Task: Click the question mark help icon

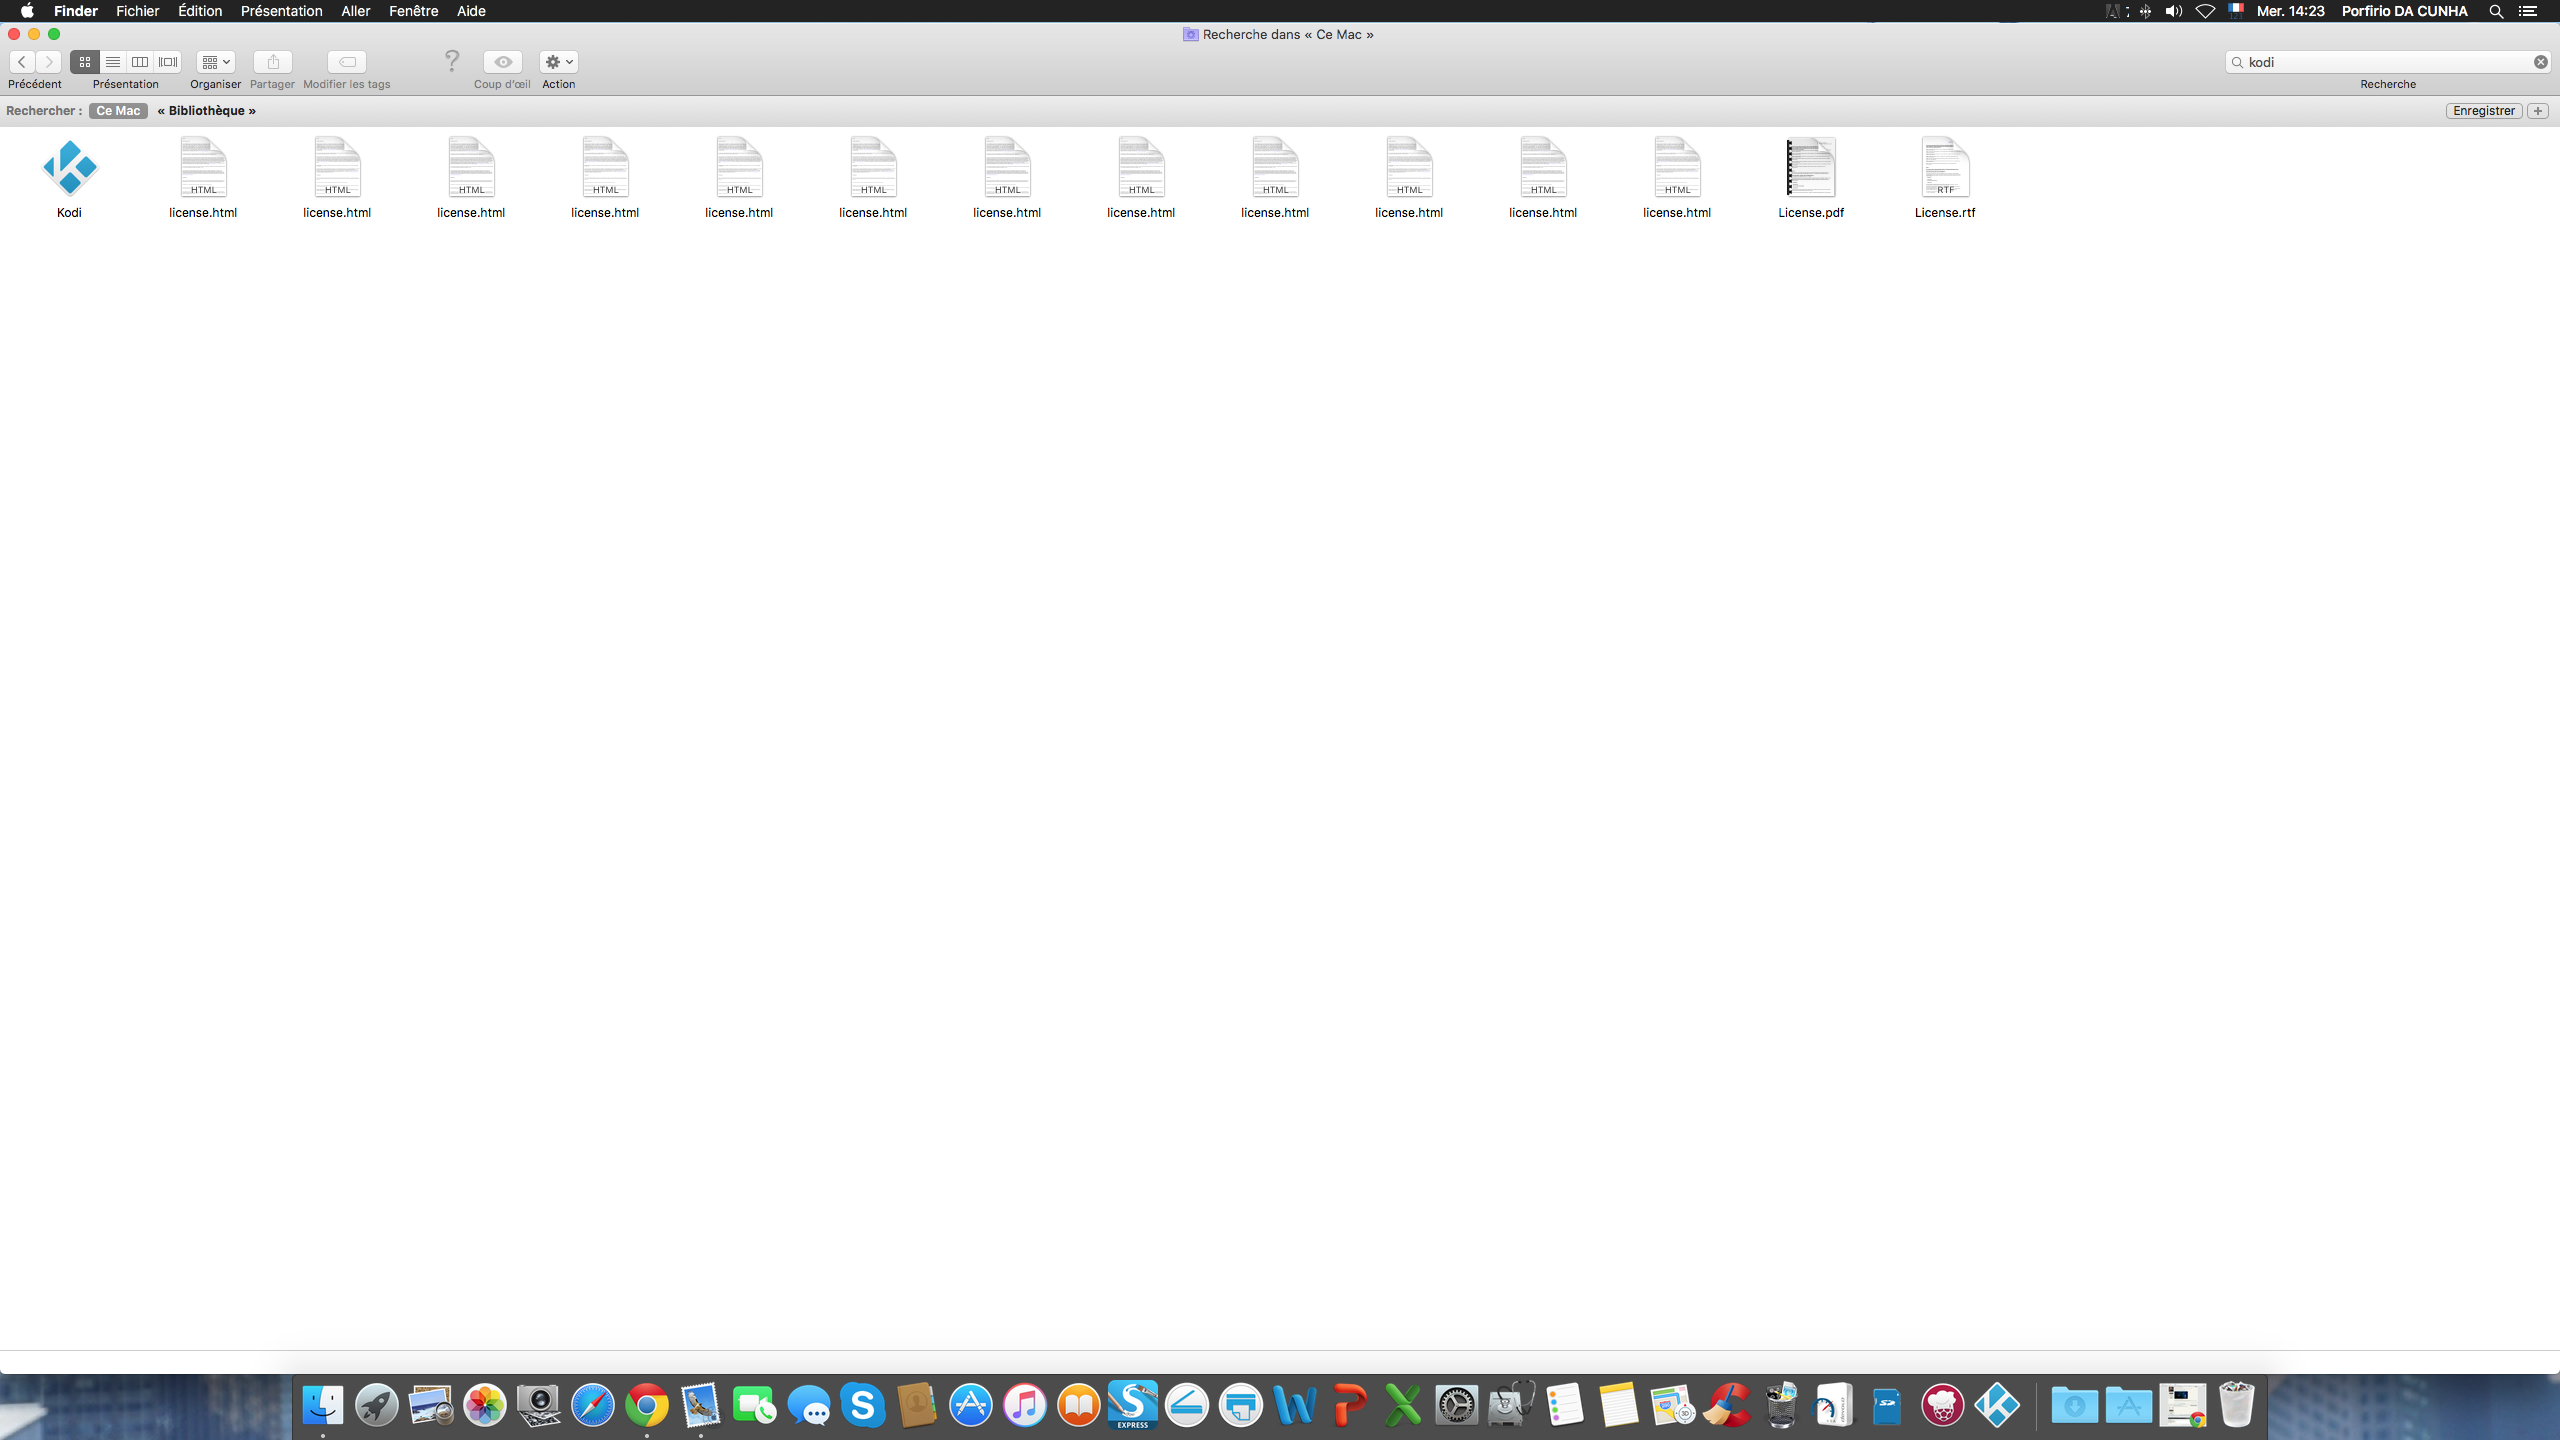Action: [x=452, y=62]
